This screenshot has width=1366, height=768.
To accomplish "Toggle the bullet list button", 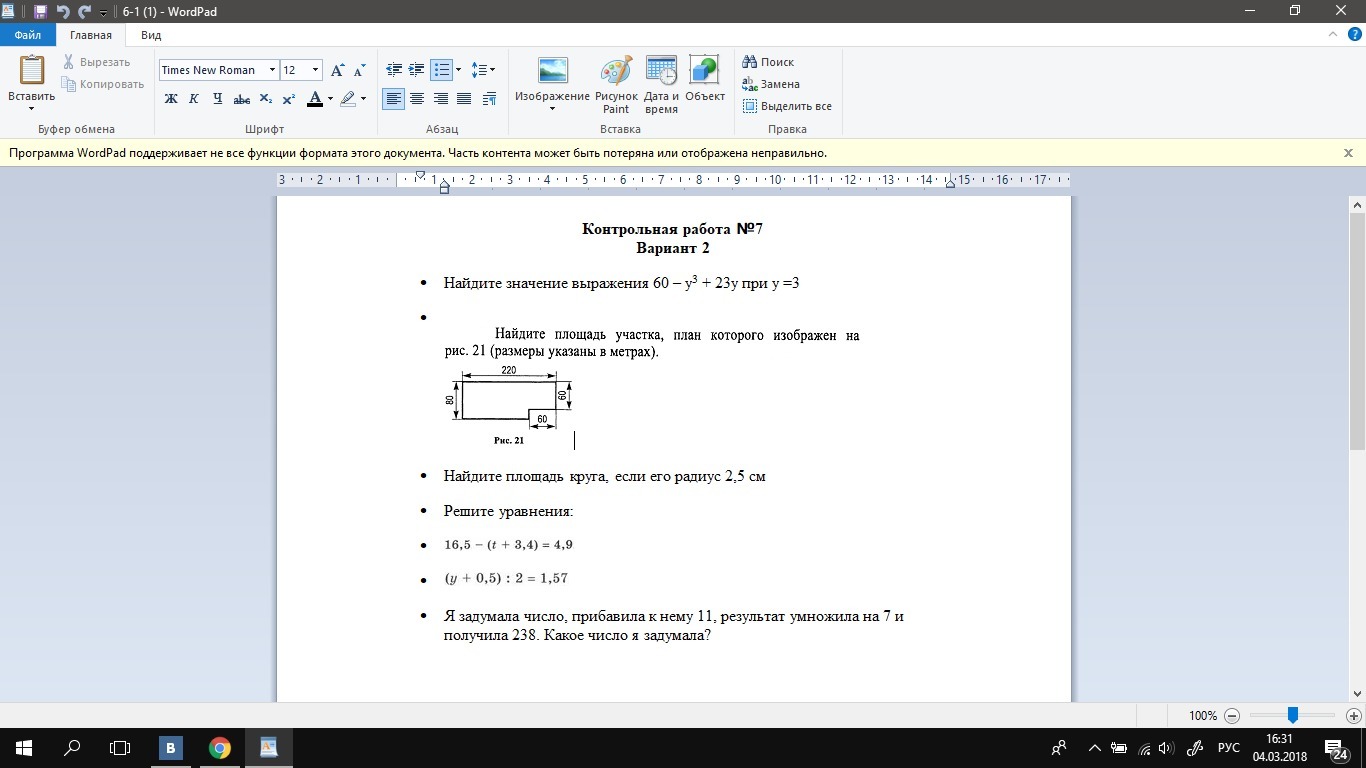I will click(x=441, y=70).
